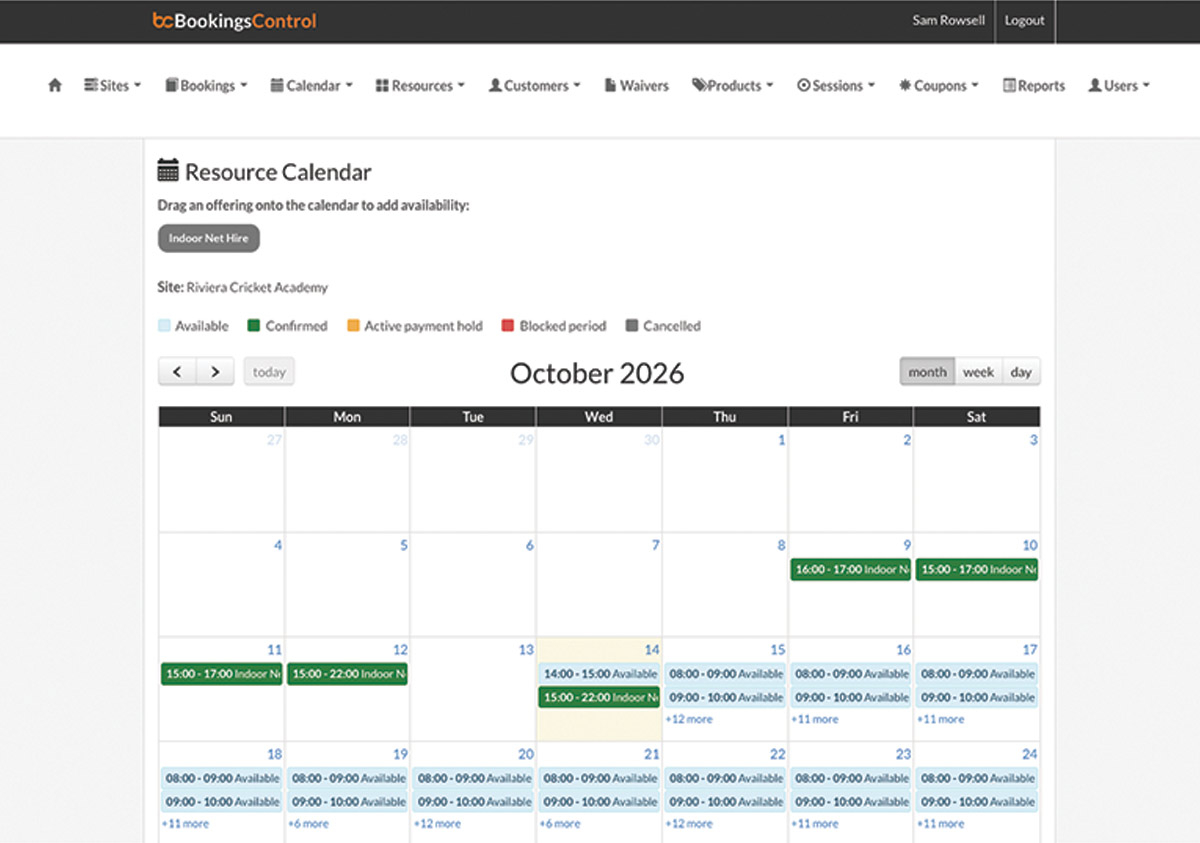1200x843 pixels.
Task: Click the Confirmed legend color swatch
Action: tap(254, 326)
